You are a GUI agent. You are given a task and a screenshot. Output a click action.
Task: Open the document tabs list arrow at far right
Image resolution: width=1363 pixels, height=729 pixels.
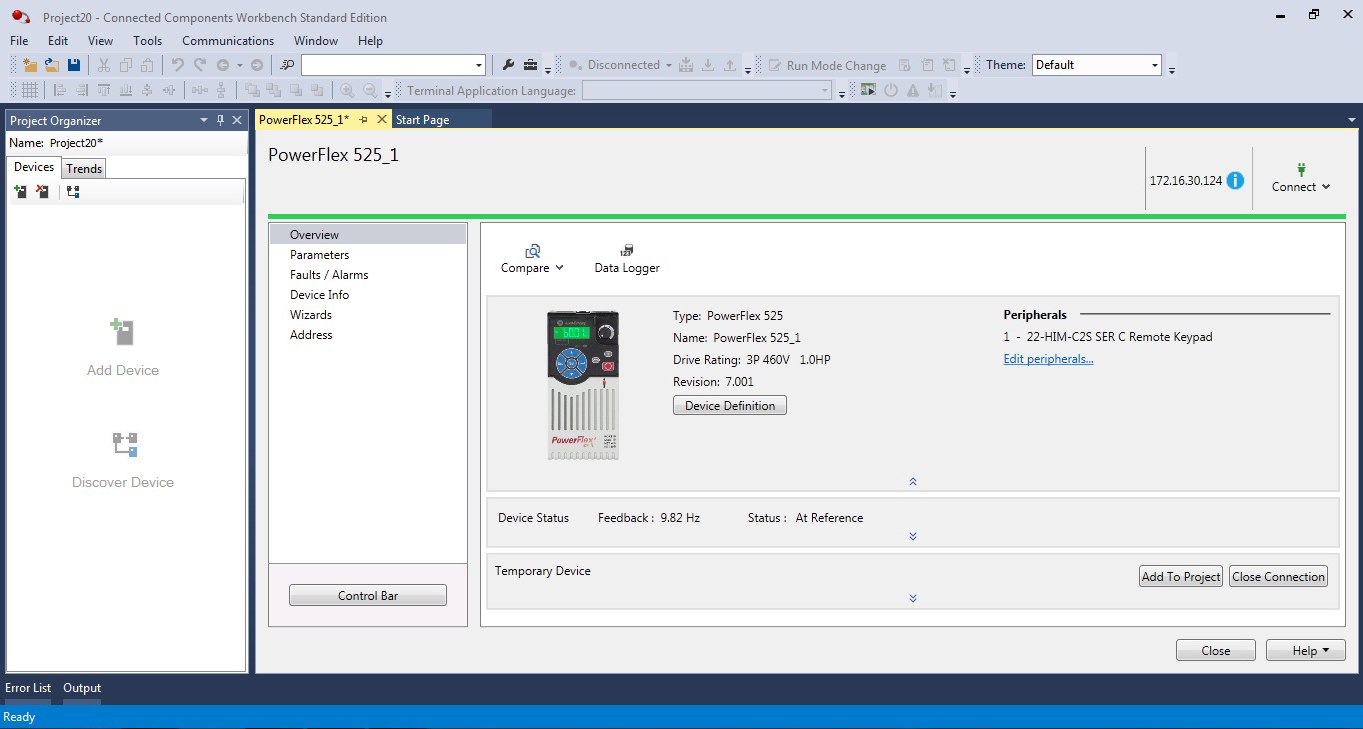point(1352,120)
